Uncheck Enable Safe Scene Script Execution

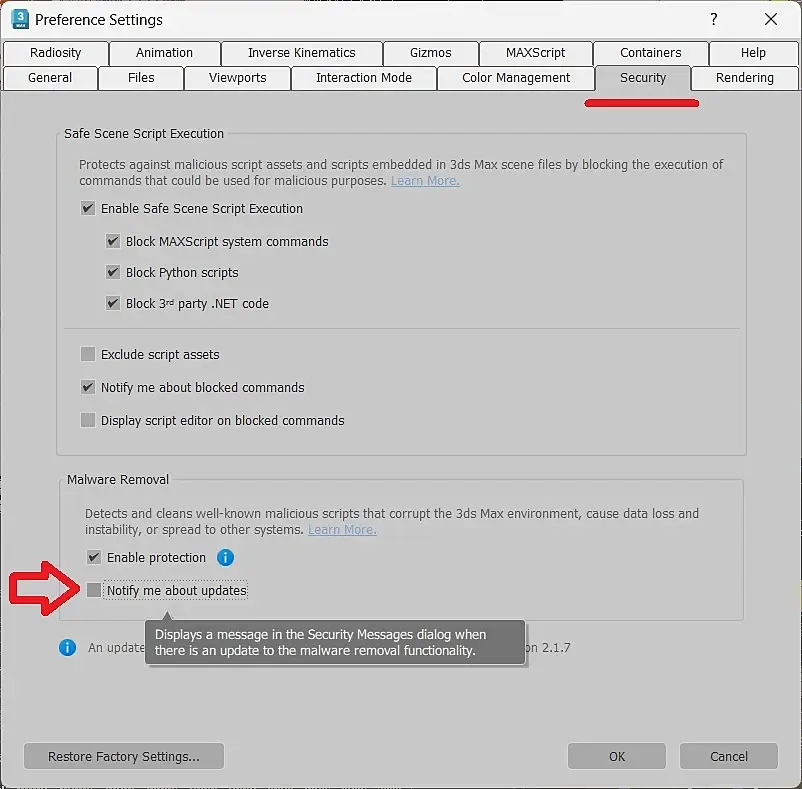(x=88, y=208)
